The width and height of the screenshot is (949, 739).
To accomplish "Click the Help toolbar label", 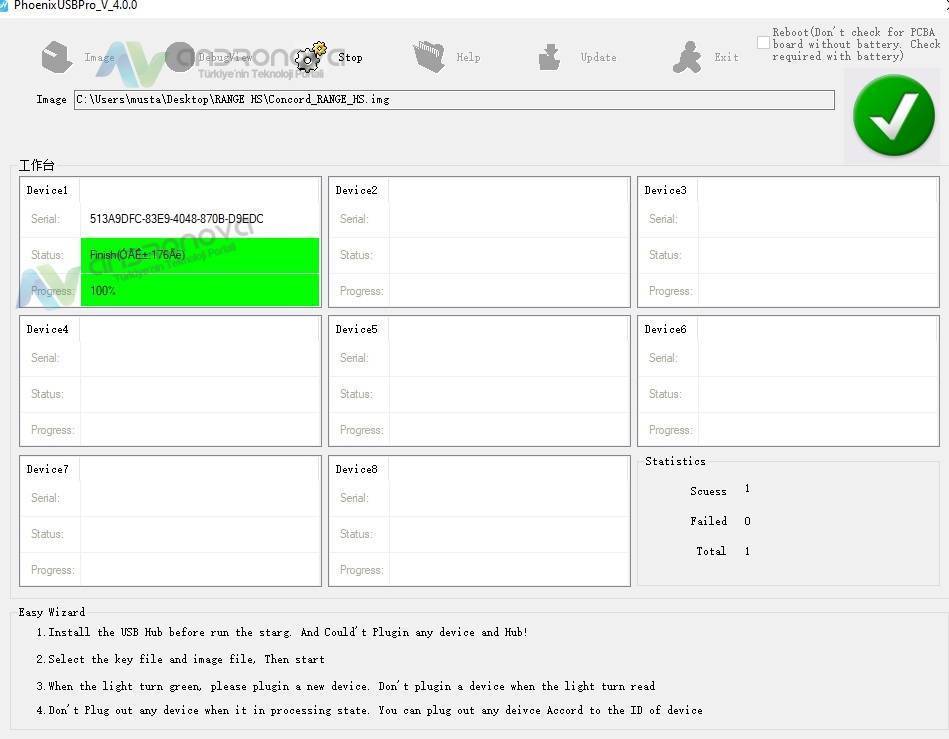I will pos(468,57).
